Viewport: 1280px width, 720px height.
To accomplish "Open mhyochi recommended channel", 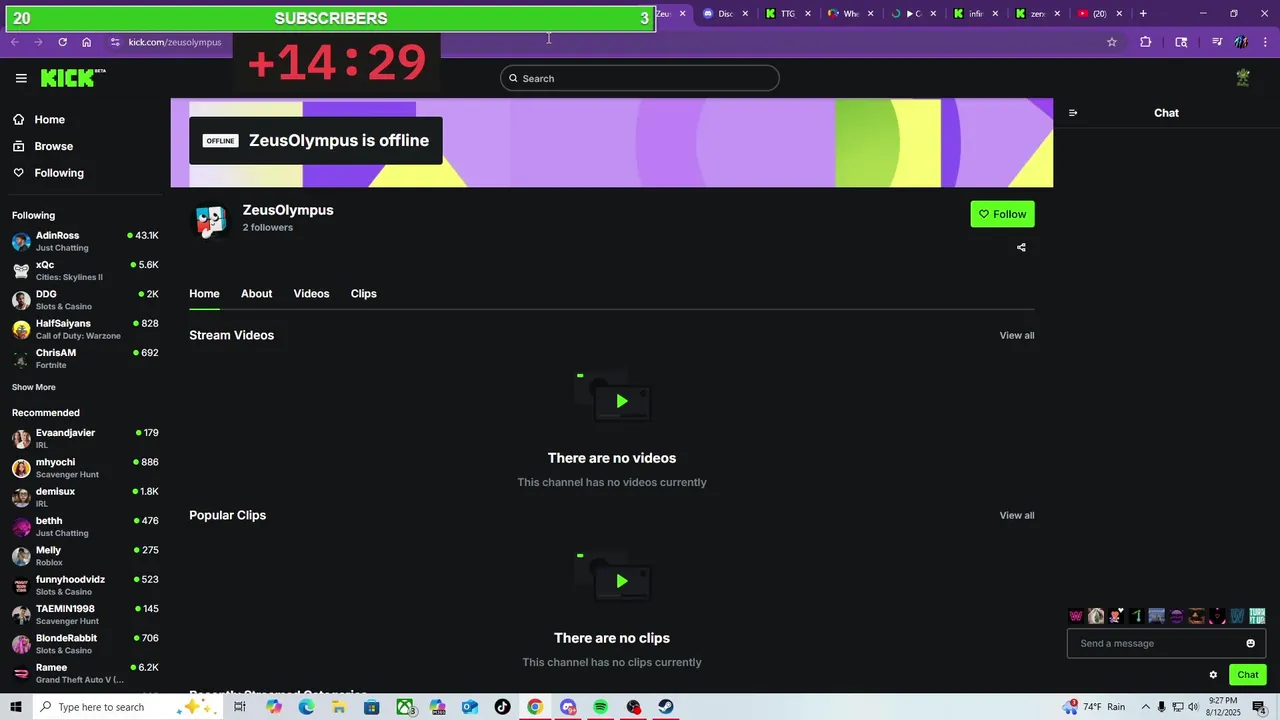I will click(85, 468).
